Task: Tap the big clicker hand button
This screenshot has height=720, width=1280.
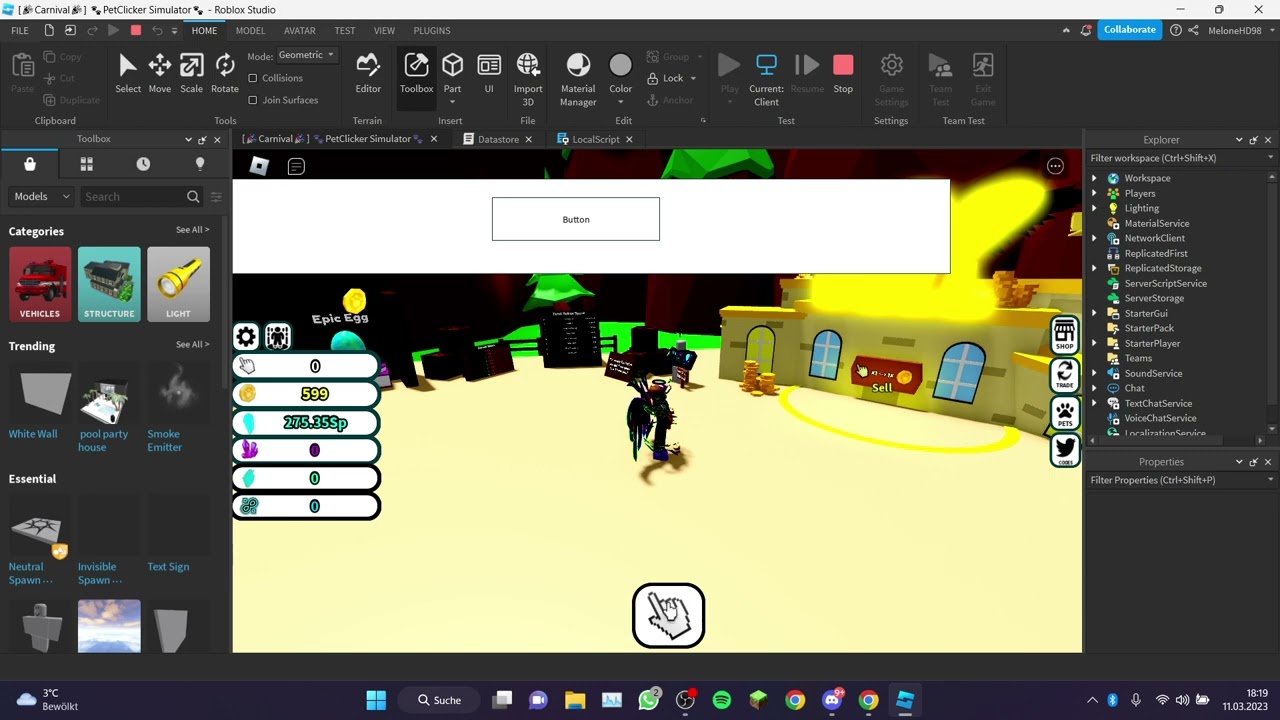Action: pos(669,616)
